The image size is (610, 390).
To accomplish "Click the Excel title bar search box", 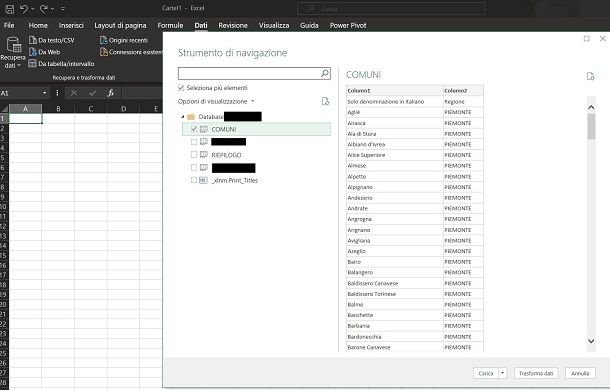I will click(391, 9).
